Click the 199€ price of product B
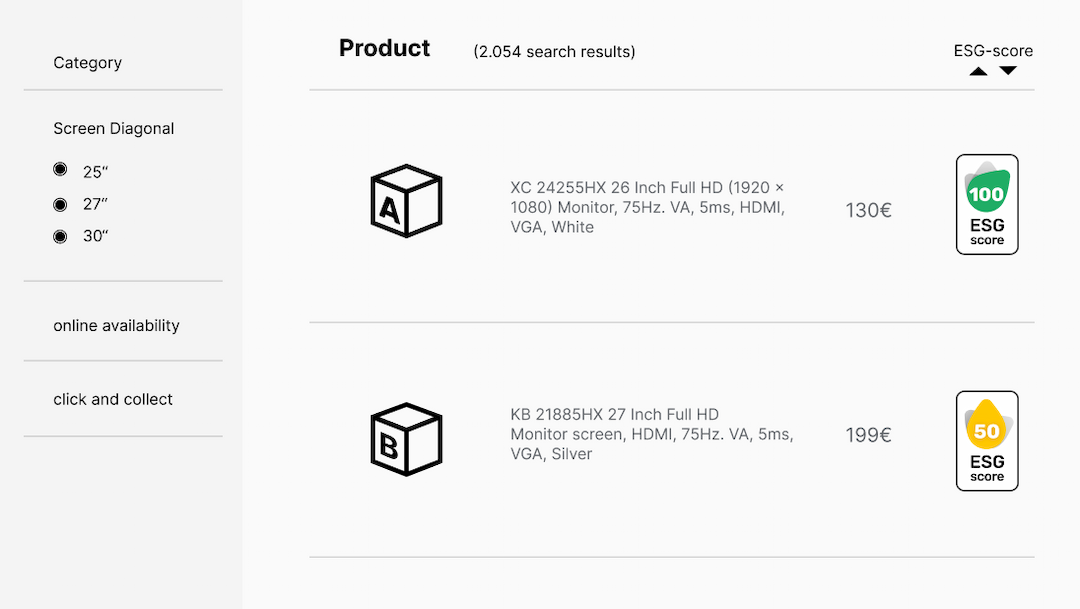Image resolution: width=1080 pixels, height=609 pixels. (x=869, y=435)
